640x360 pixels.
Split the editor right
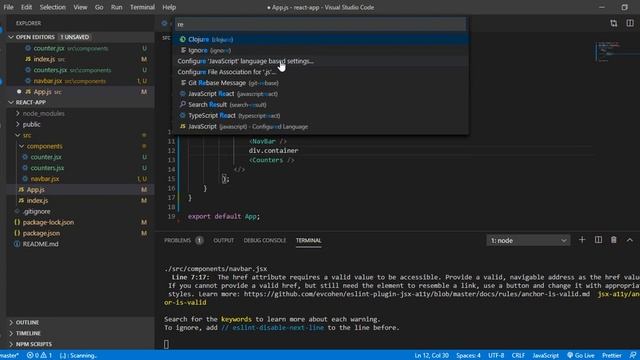pyautogui.click(x=630, y=23)
